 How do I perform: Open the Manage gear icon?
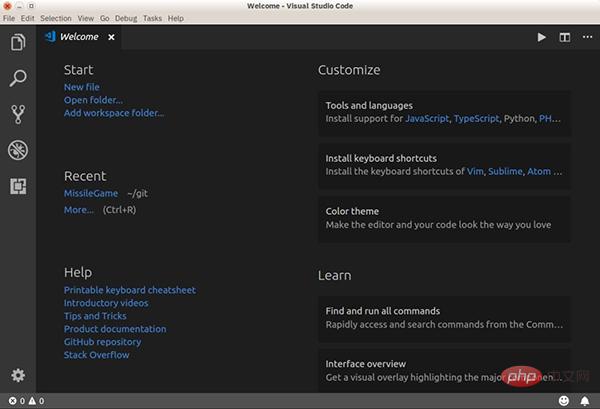coord(18,375)
